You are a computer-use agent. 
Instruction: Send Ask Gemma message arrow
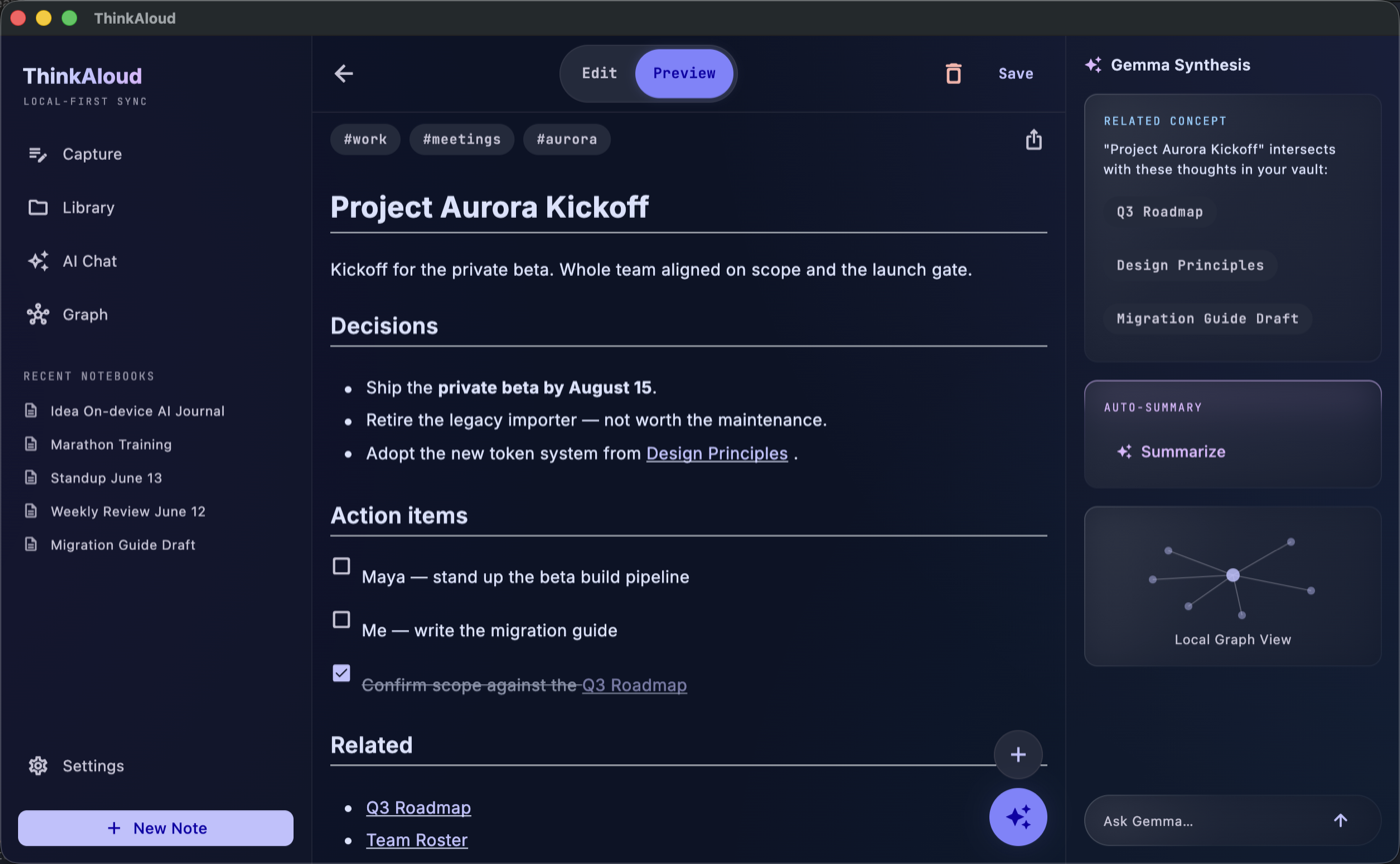point(1340,820)
